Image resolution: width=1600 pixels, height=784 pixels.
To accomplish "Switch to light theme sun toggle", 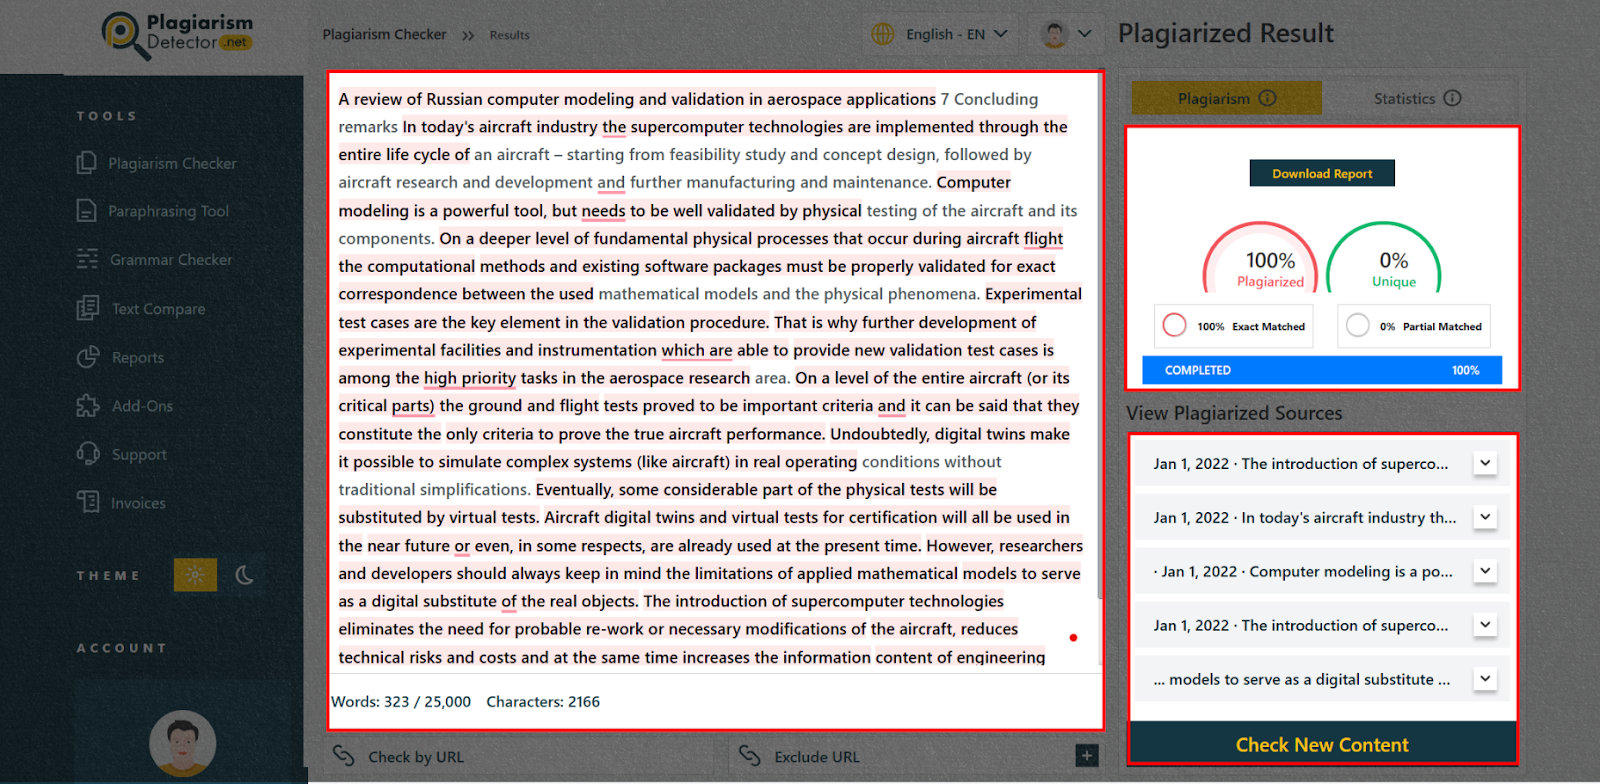I will 195,575.
